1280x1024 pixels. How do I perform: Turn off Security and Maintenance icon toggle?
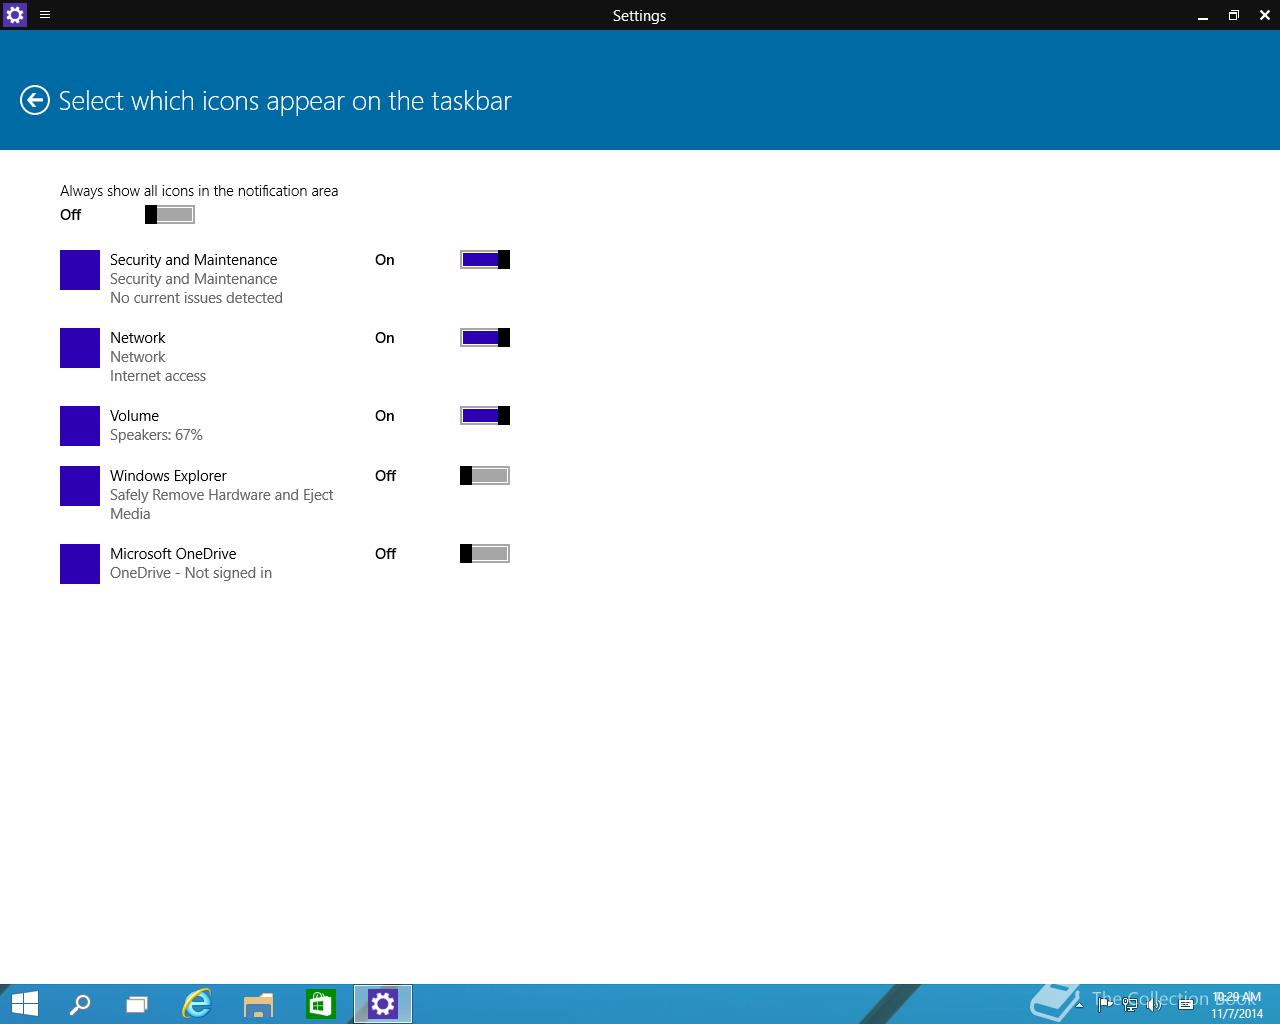485,260
